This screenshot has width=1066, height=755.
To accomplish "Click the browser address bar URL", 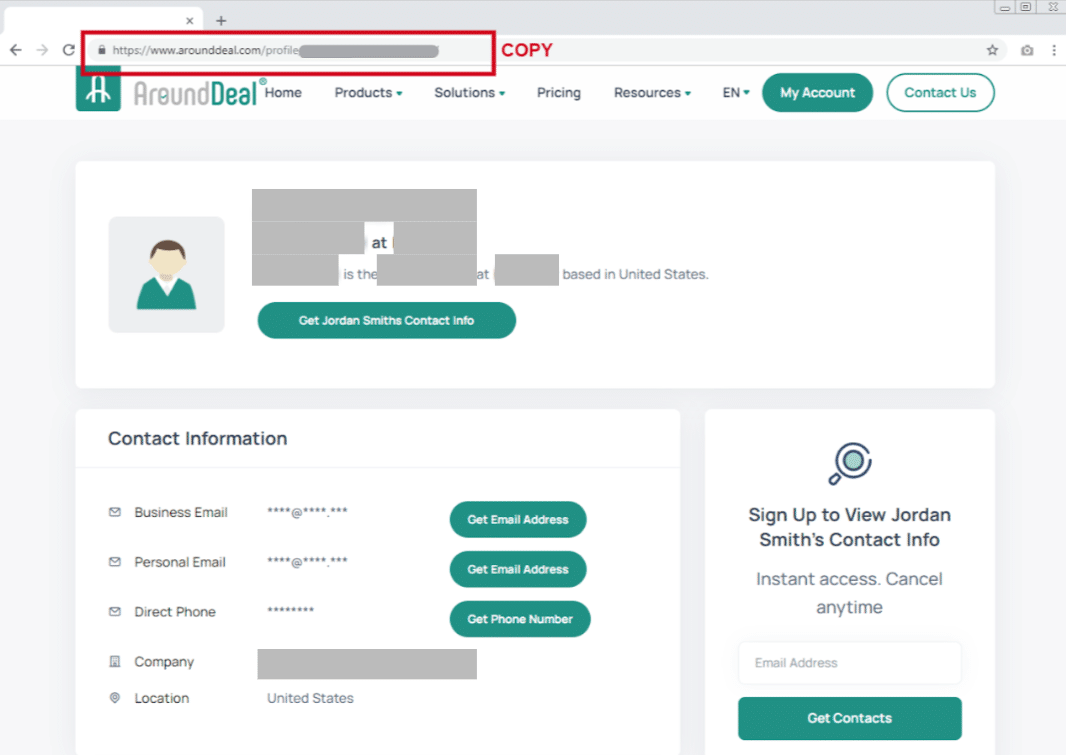I will (275, 50).
